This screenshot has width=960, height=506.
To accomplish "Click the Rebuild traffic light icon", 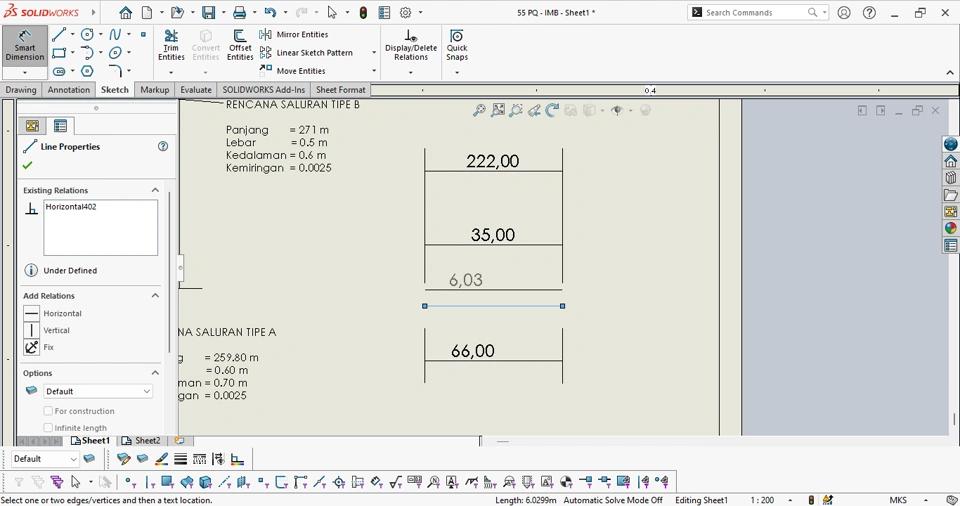I will 363,12.
